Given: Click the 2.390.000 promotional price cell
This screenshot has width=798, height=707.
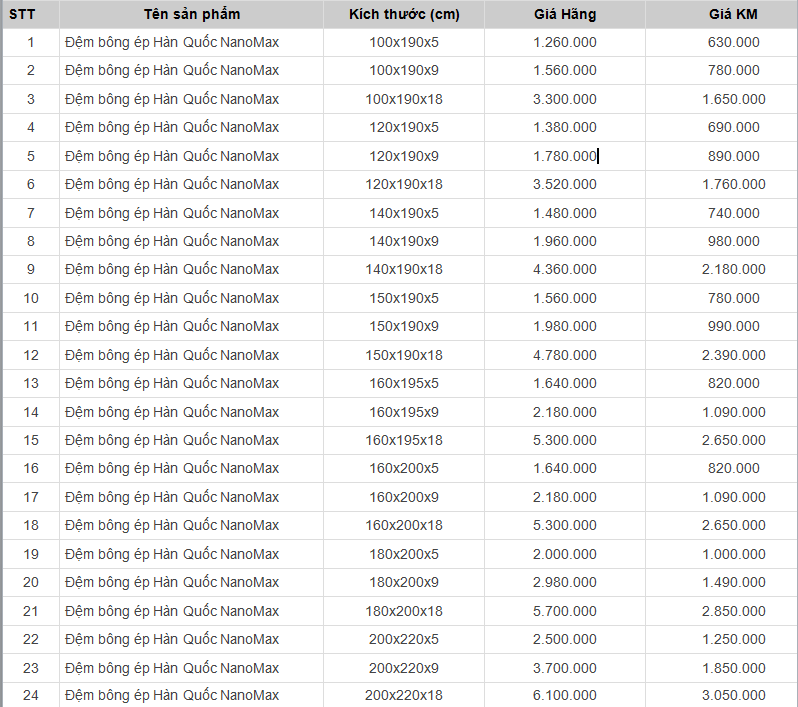Looking at the screenshot, I should [733, 355].
